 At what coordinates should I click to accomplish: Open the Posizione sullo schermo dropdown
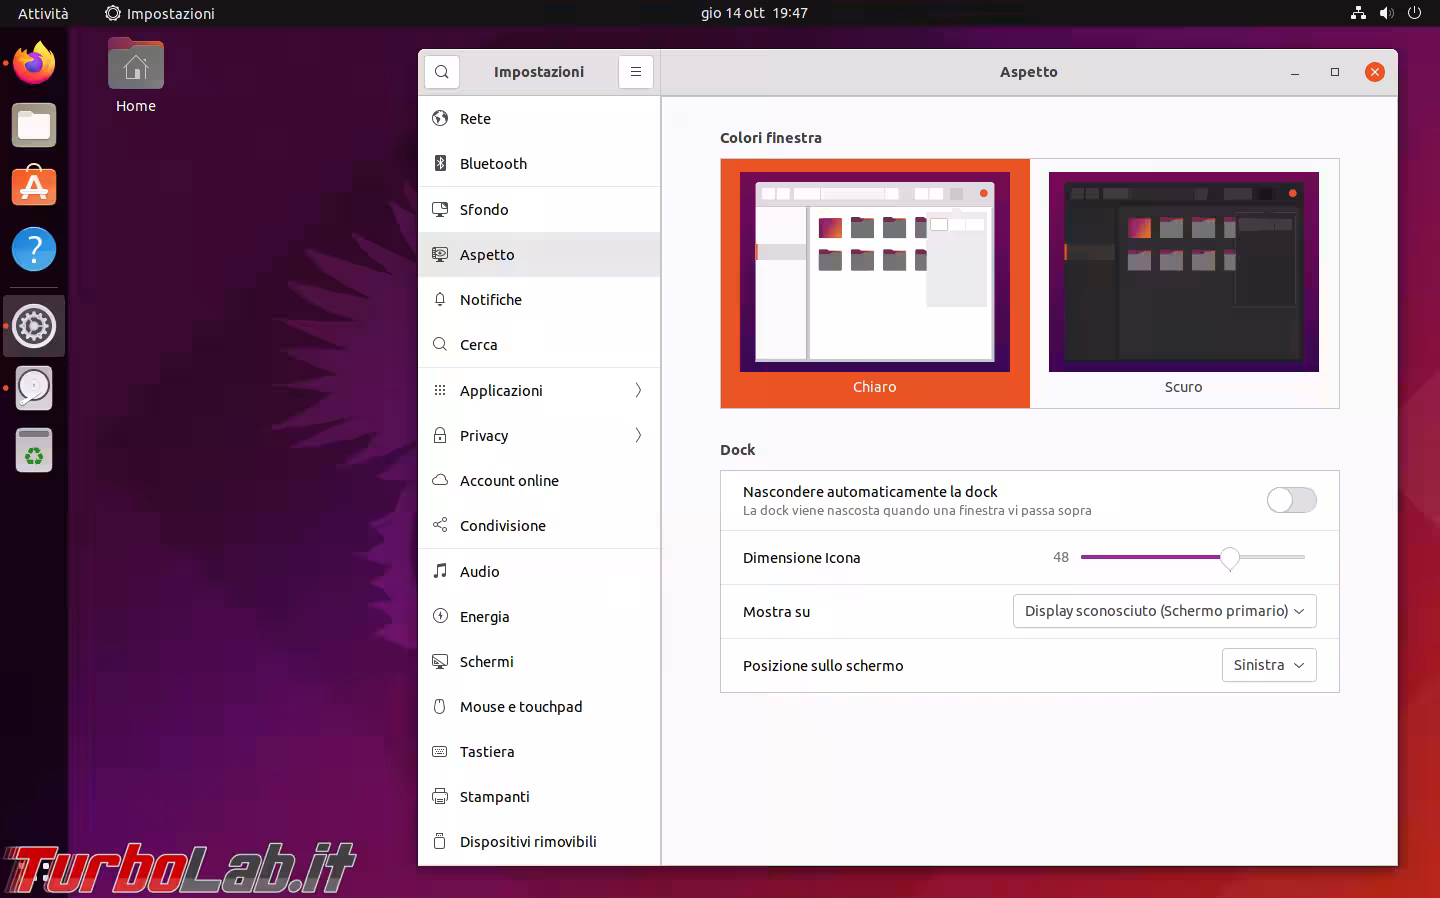1268,665
